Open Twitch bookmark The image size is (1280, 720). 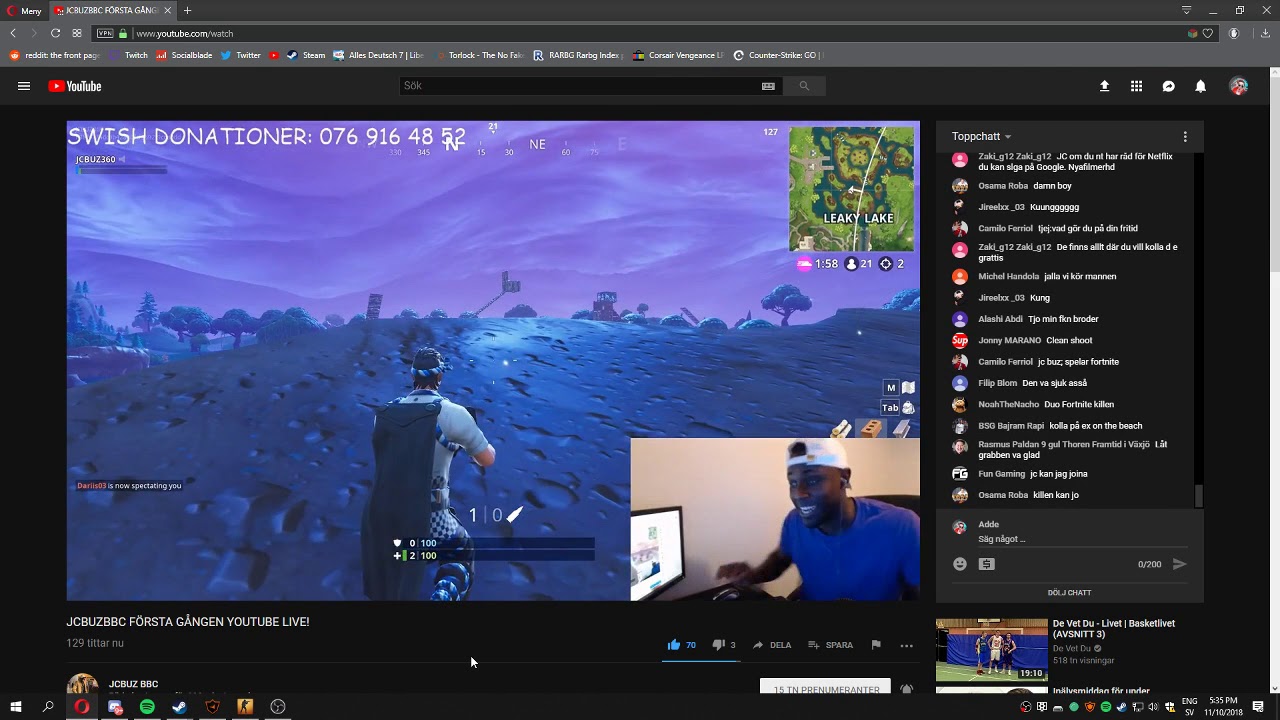coord(129,56)
